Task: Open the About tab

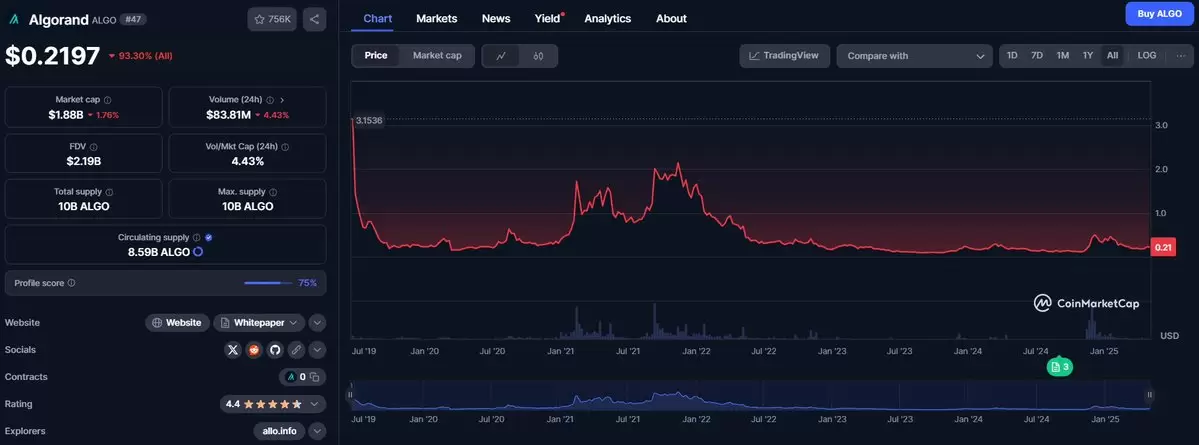Action: (x=671, y=18)
